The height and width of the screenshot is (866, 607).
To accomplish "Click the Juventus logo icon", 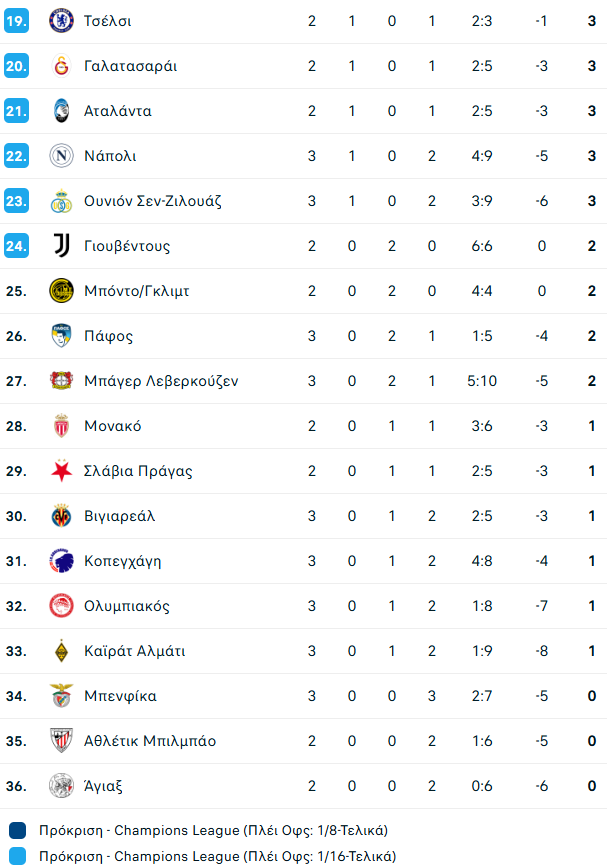I will coord(61,246).
